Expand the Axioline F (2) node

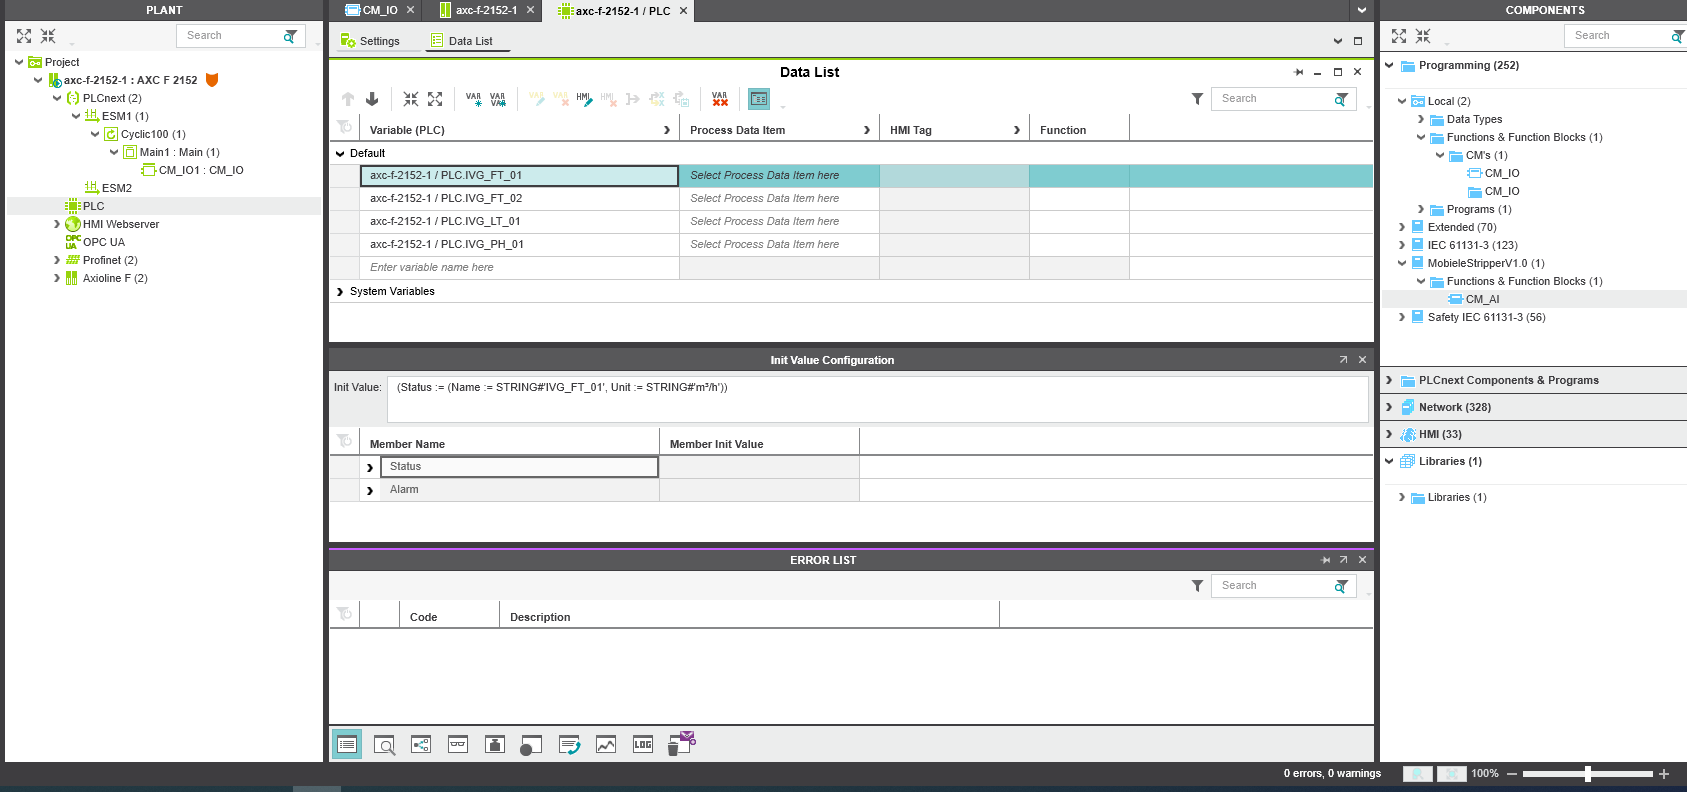pos(57,278)
